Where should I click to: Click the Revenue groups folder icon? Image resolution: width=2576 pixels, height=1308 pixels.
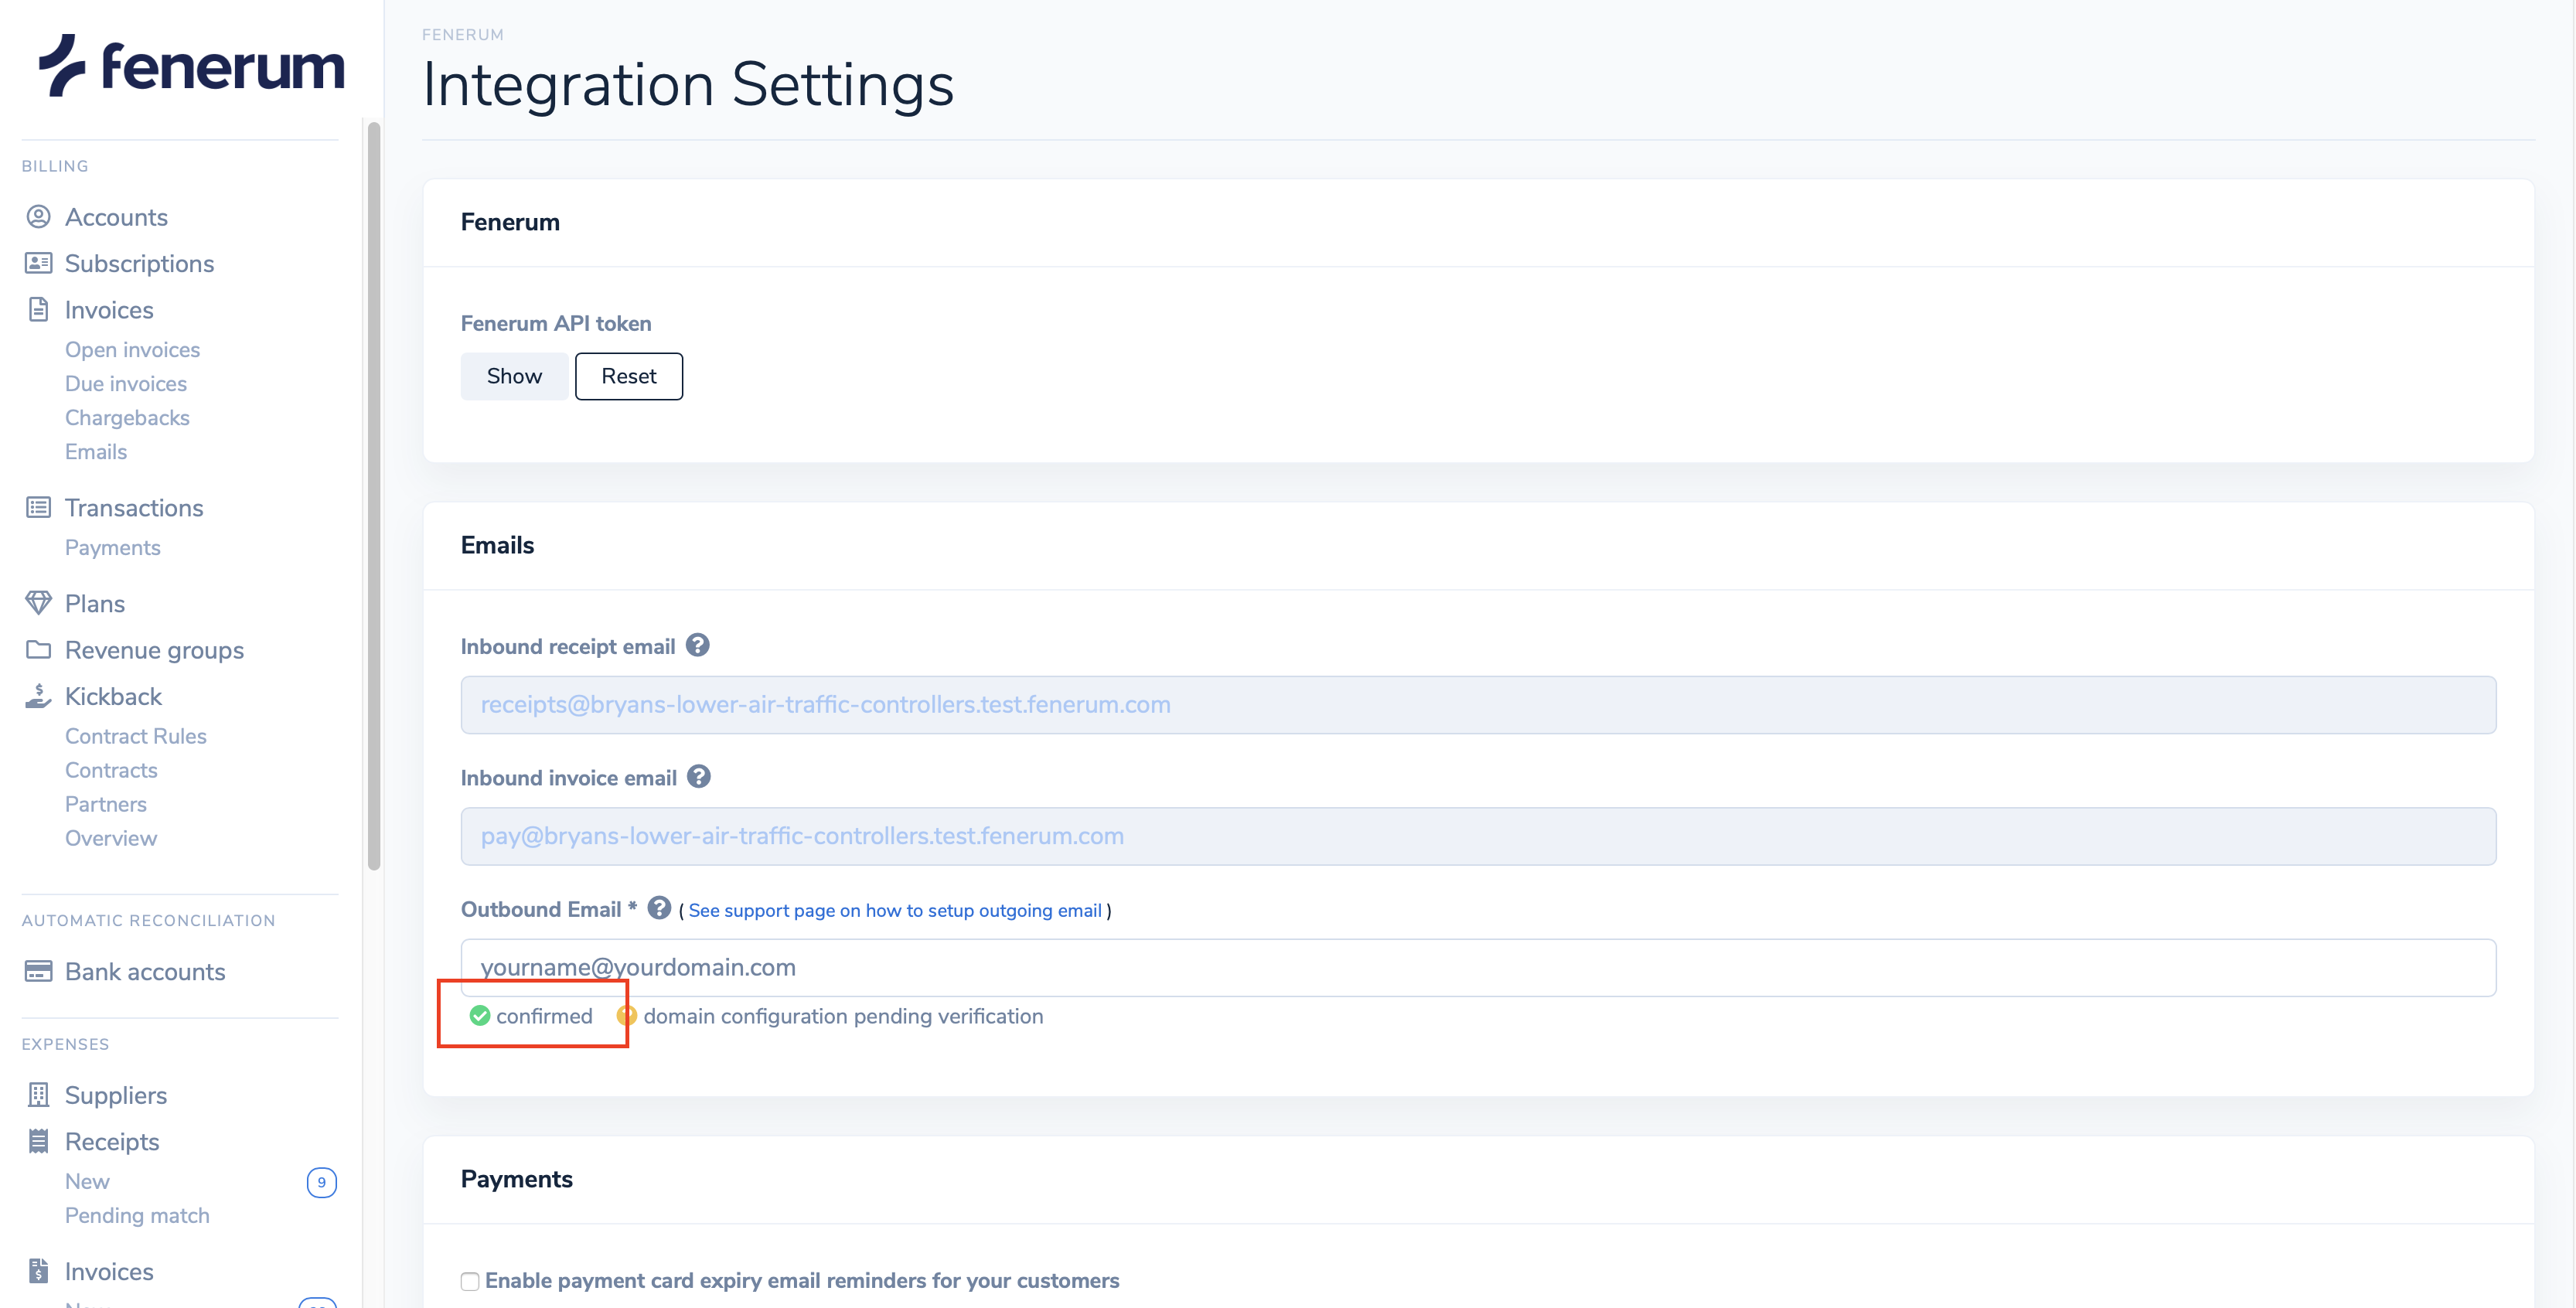[x=38, y=650]
